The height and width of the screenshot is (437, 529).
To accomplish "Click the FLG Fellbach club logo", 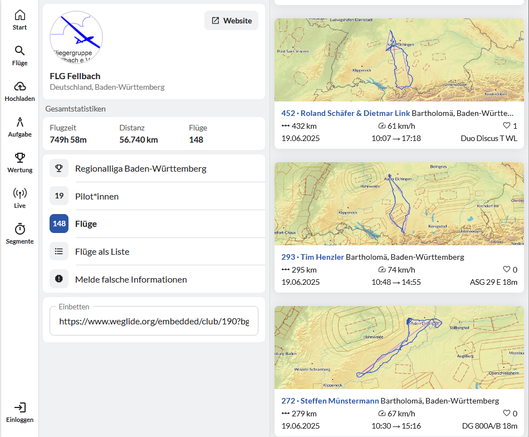I will [x=76, y=37].
